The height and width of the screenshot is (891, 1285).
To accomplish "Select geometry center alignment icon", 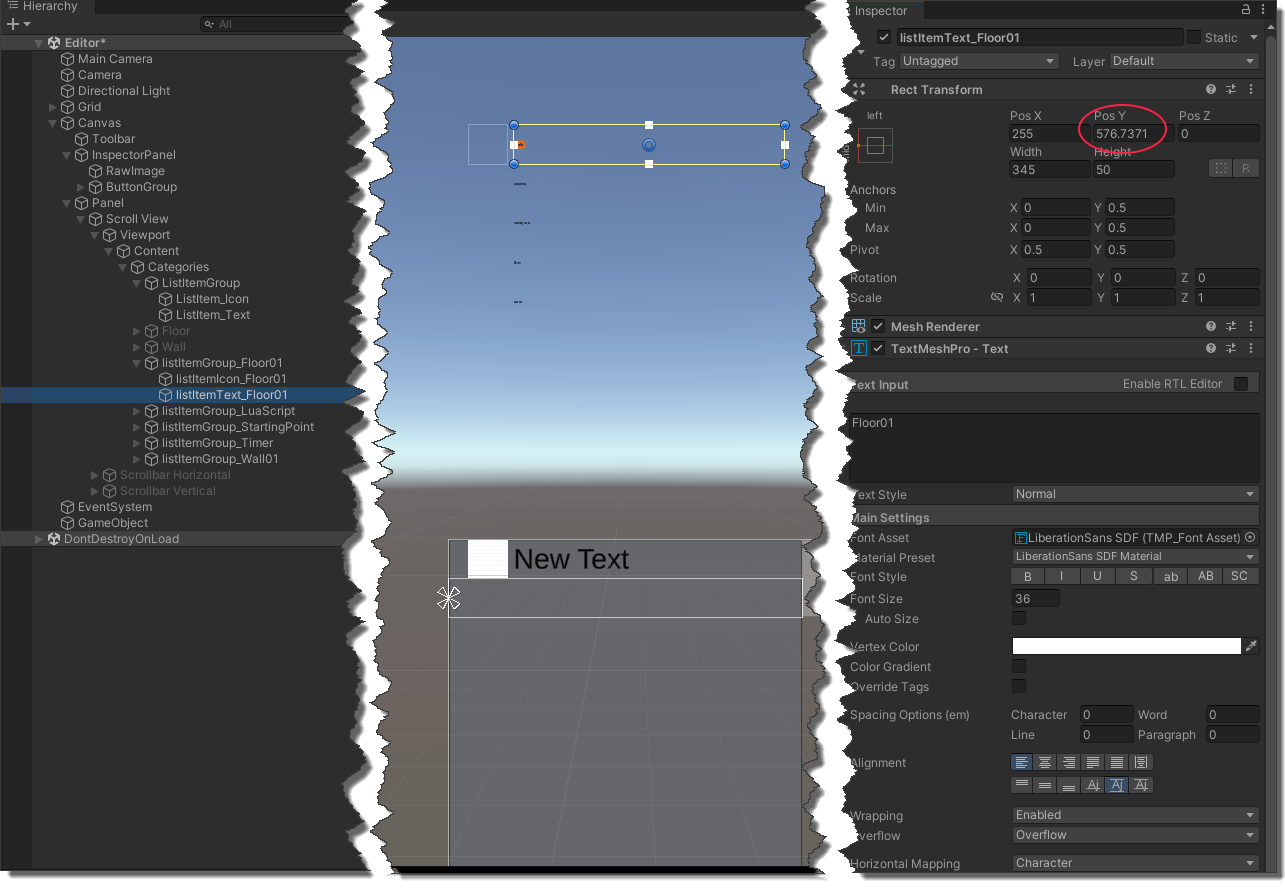I will point(1141,763).
